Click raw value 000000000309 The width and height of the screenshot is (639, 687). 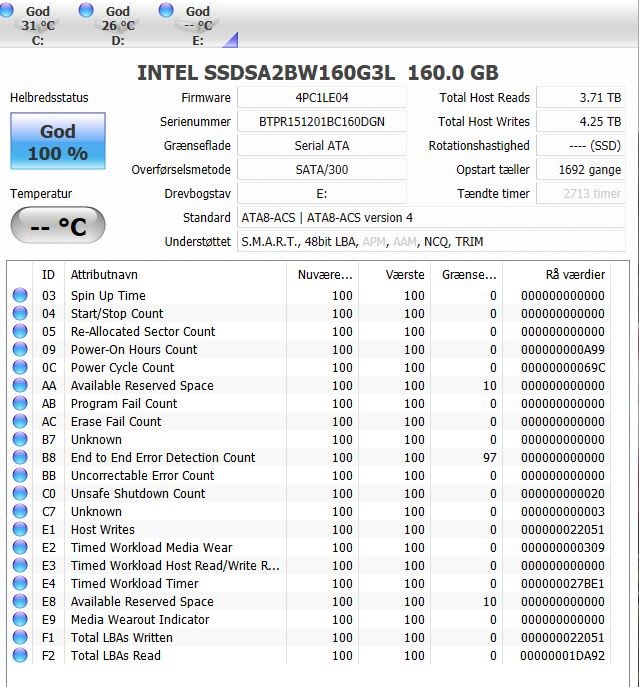[x=563, y=548]
